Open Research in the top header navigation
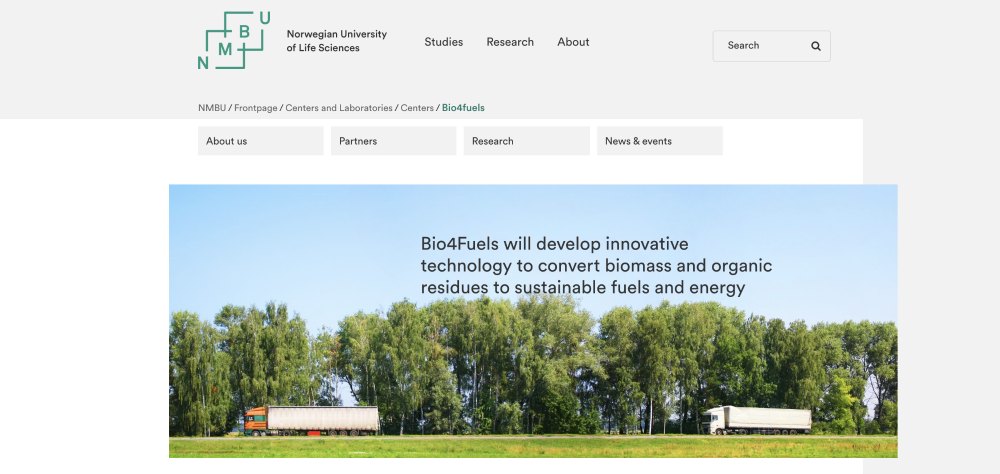Viewport: 1000px width, 474px height. (x=510, y=42)
